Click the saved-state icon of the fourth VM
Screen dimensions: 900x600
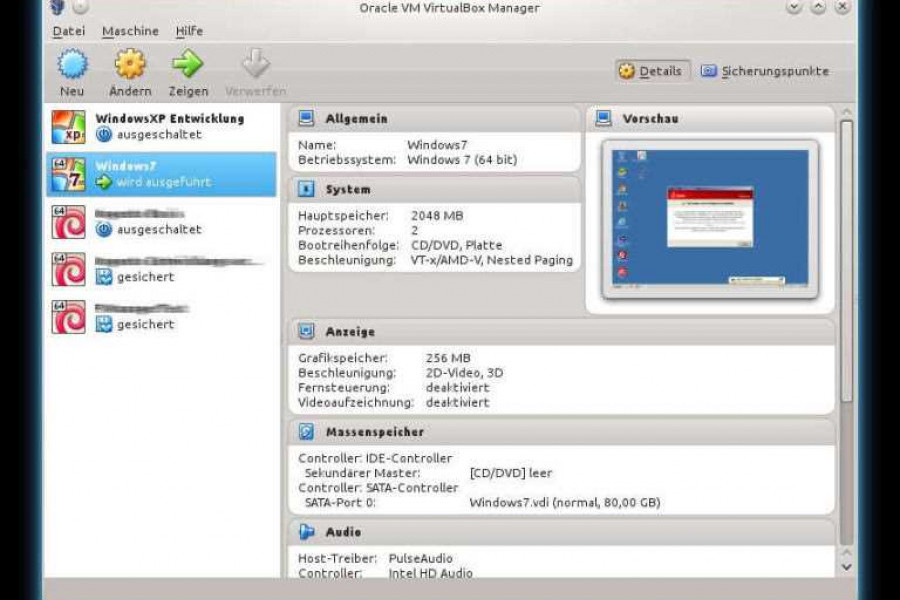[x=104, y=277]
